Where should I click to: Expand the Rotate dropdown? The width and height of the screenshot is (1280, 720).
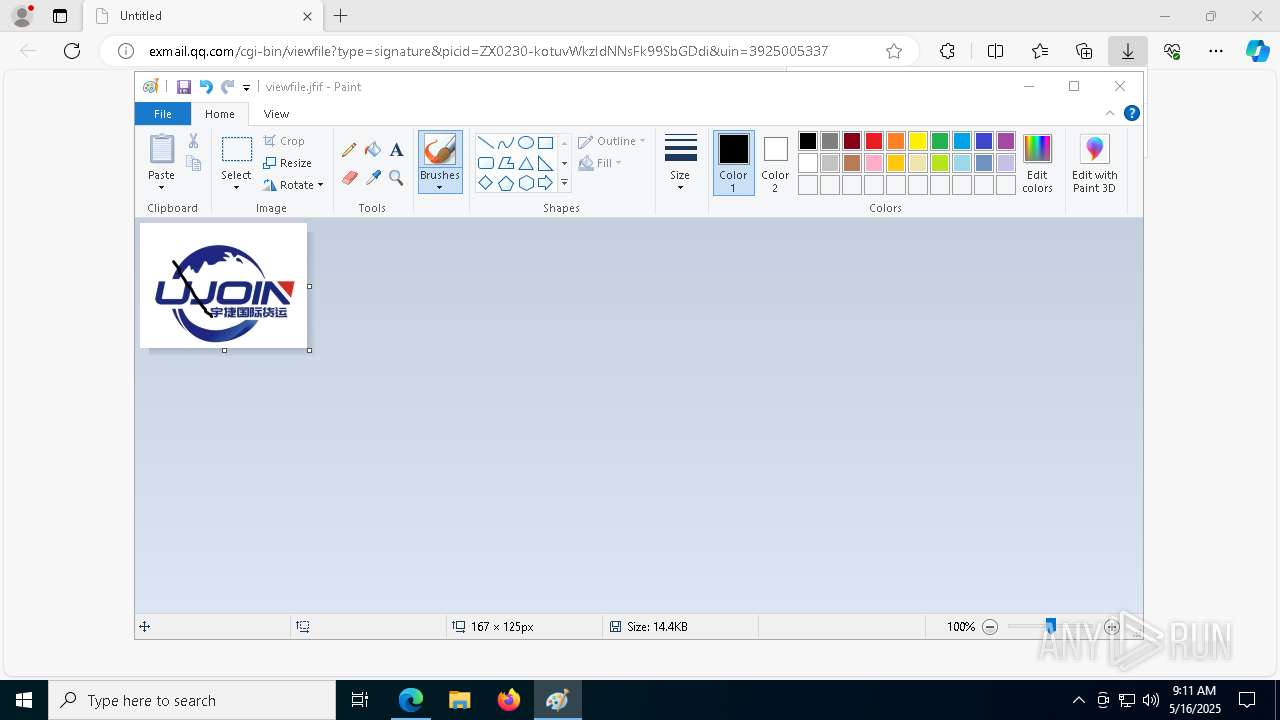click(320, 185)
